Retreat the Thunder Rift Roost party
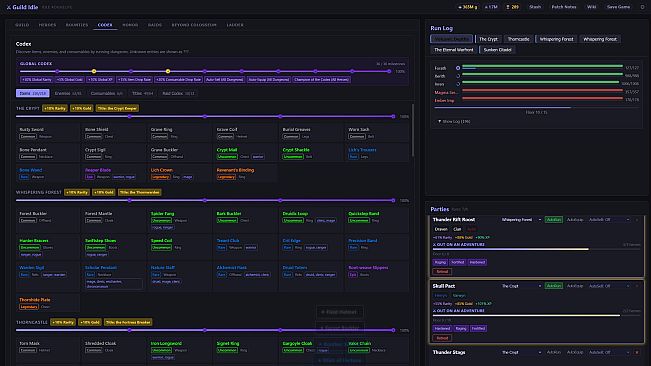The image size is (651, 366). pyautogui.click(x=442, y=272)
